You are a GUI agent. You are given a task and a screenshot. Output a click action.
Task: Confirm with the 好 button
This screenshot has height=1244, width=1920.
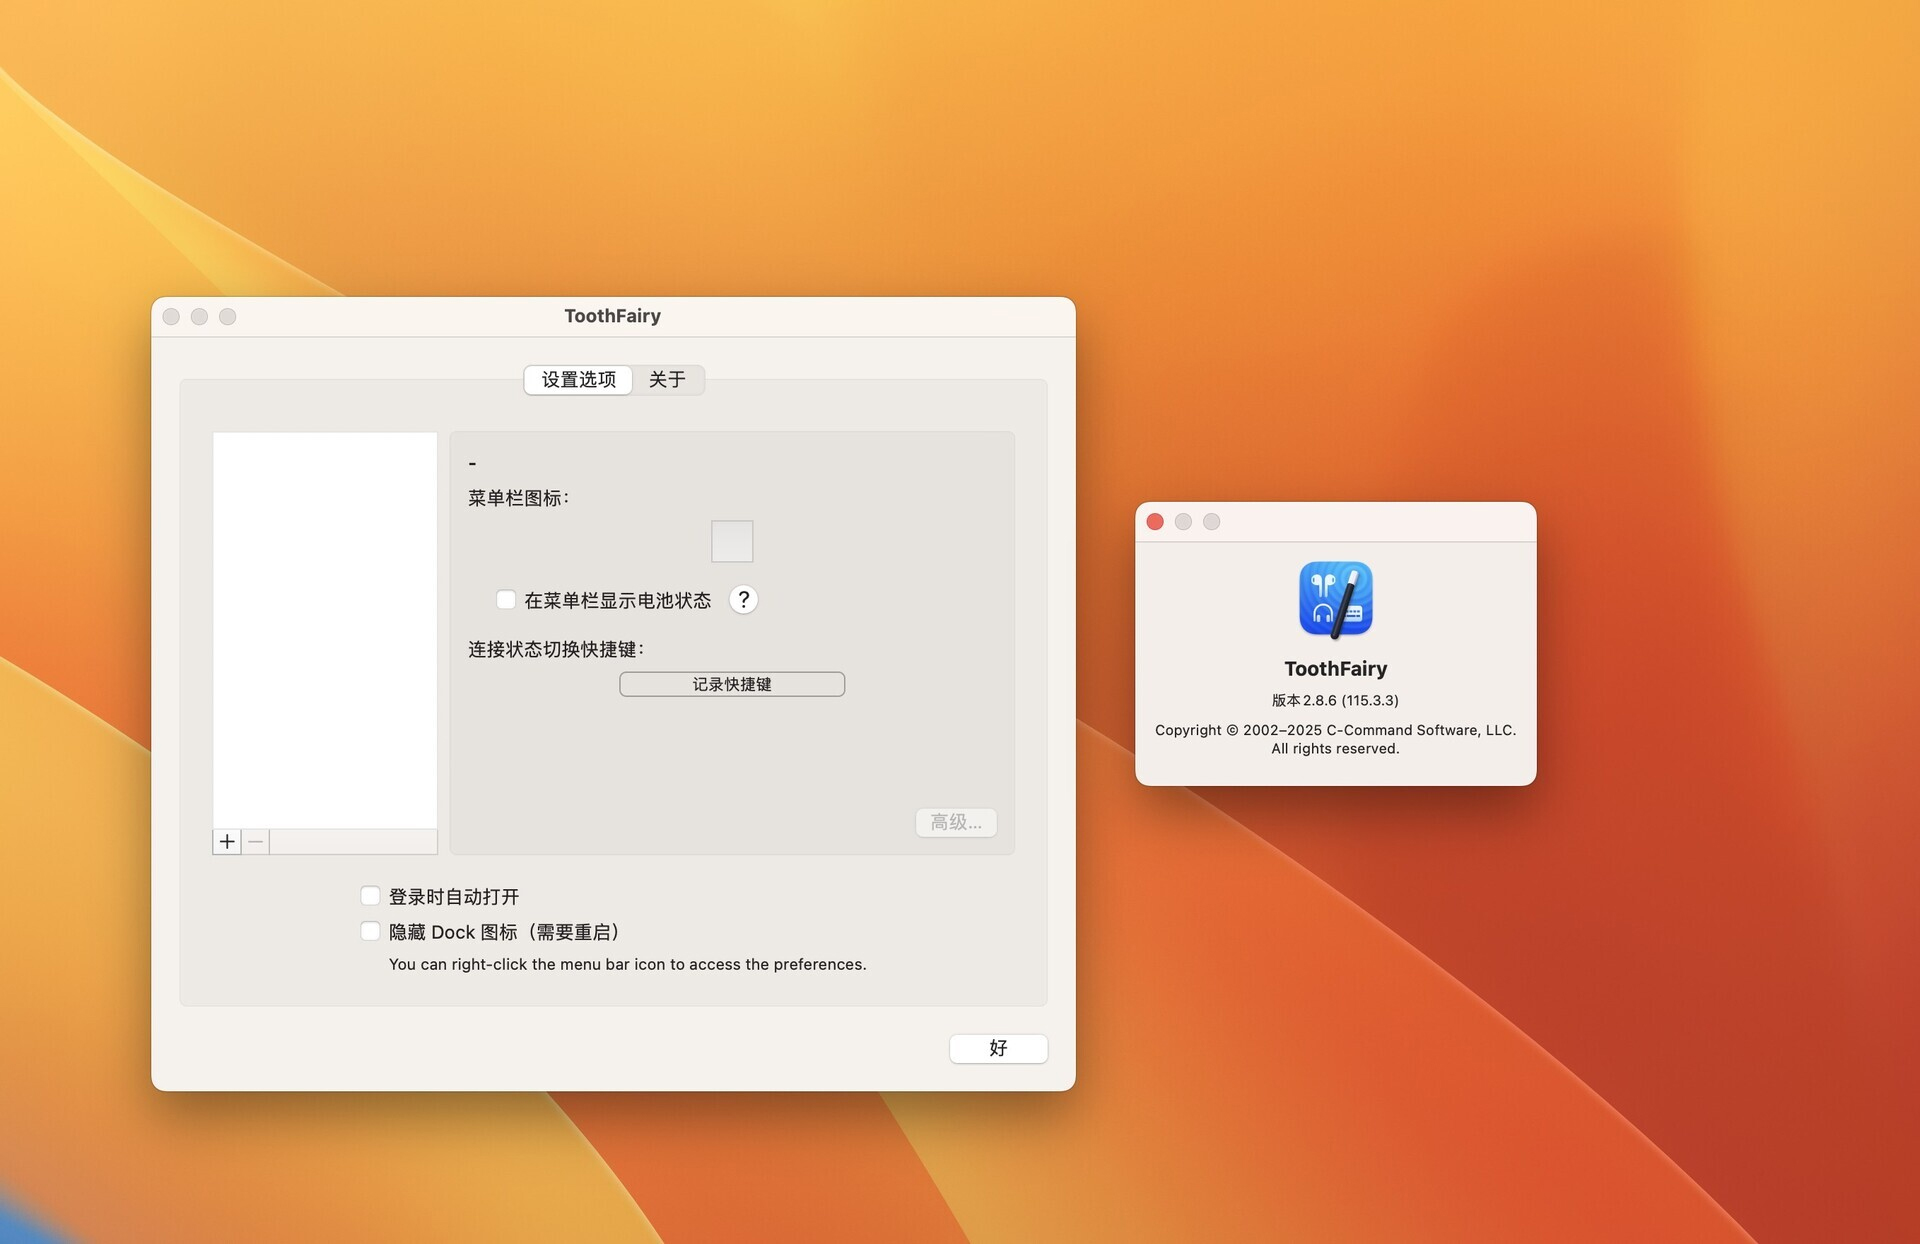(x=998, y=1048)
